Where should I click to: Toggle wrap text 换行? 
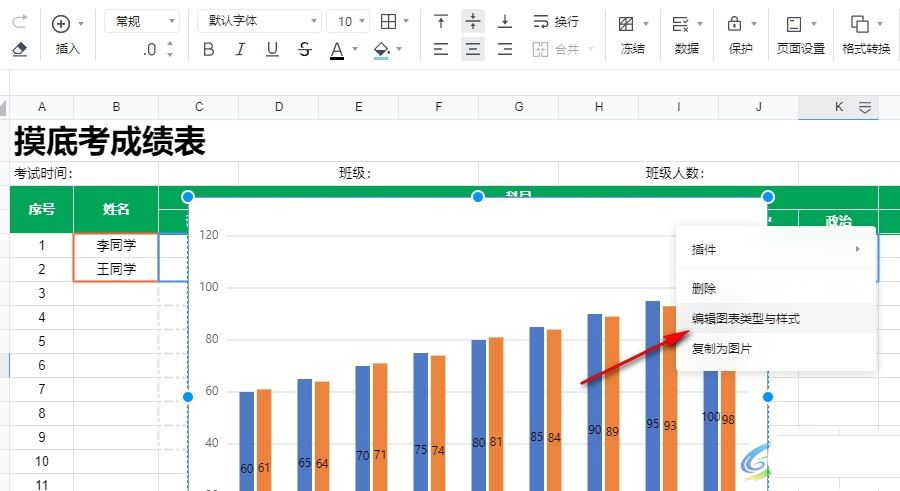(x=556, y=22)
